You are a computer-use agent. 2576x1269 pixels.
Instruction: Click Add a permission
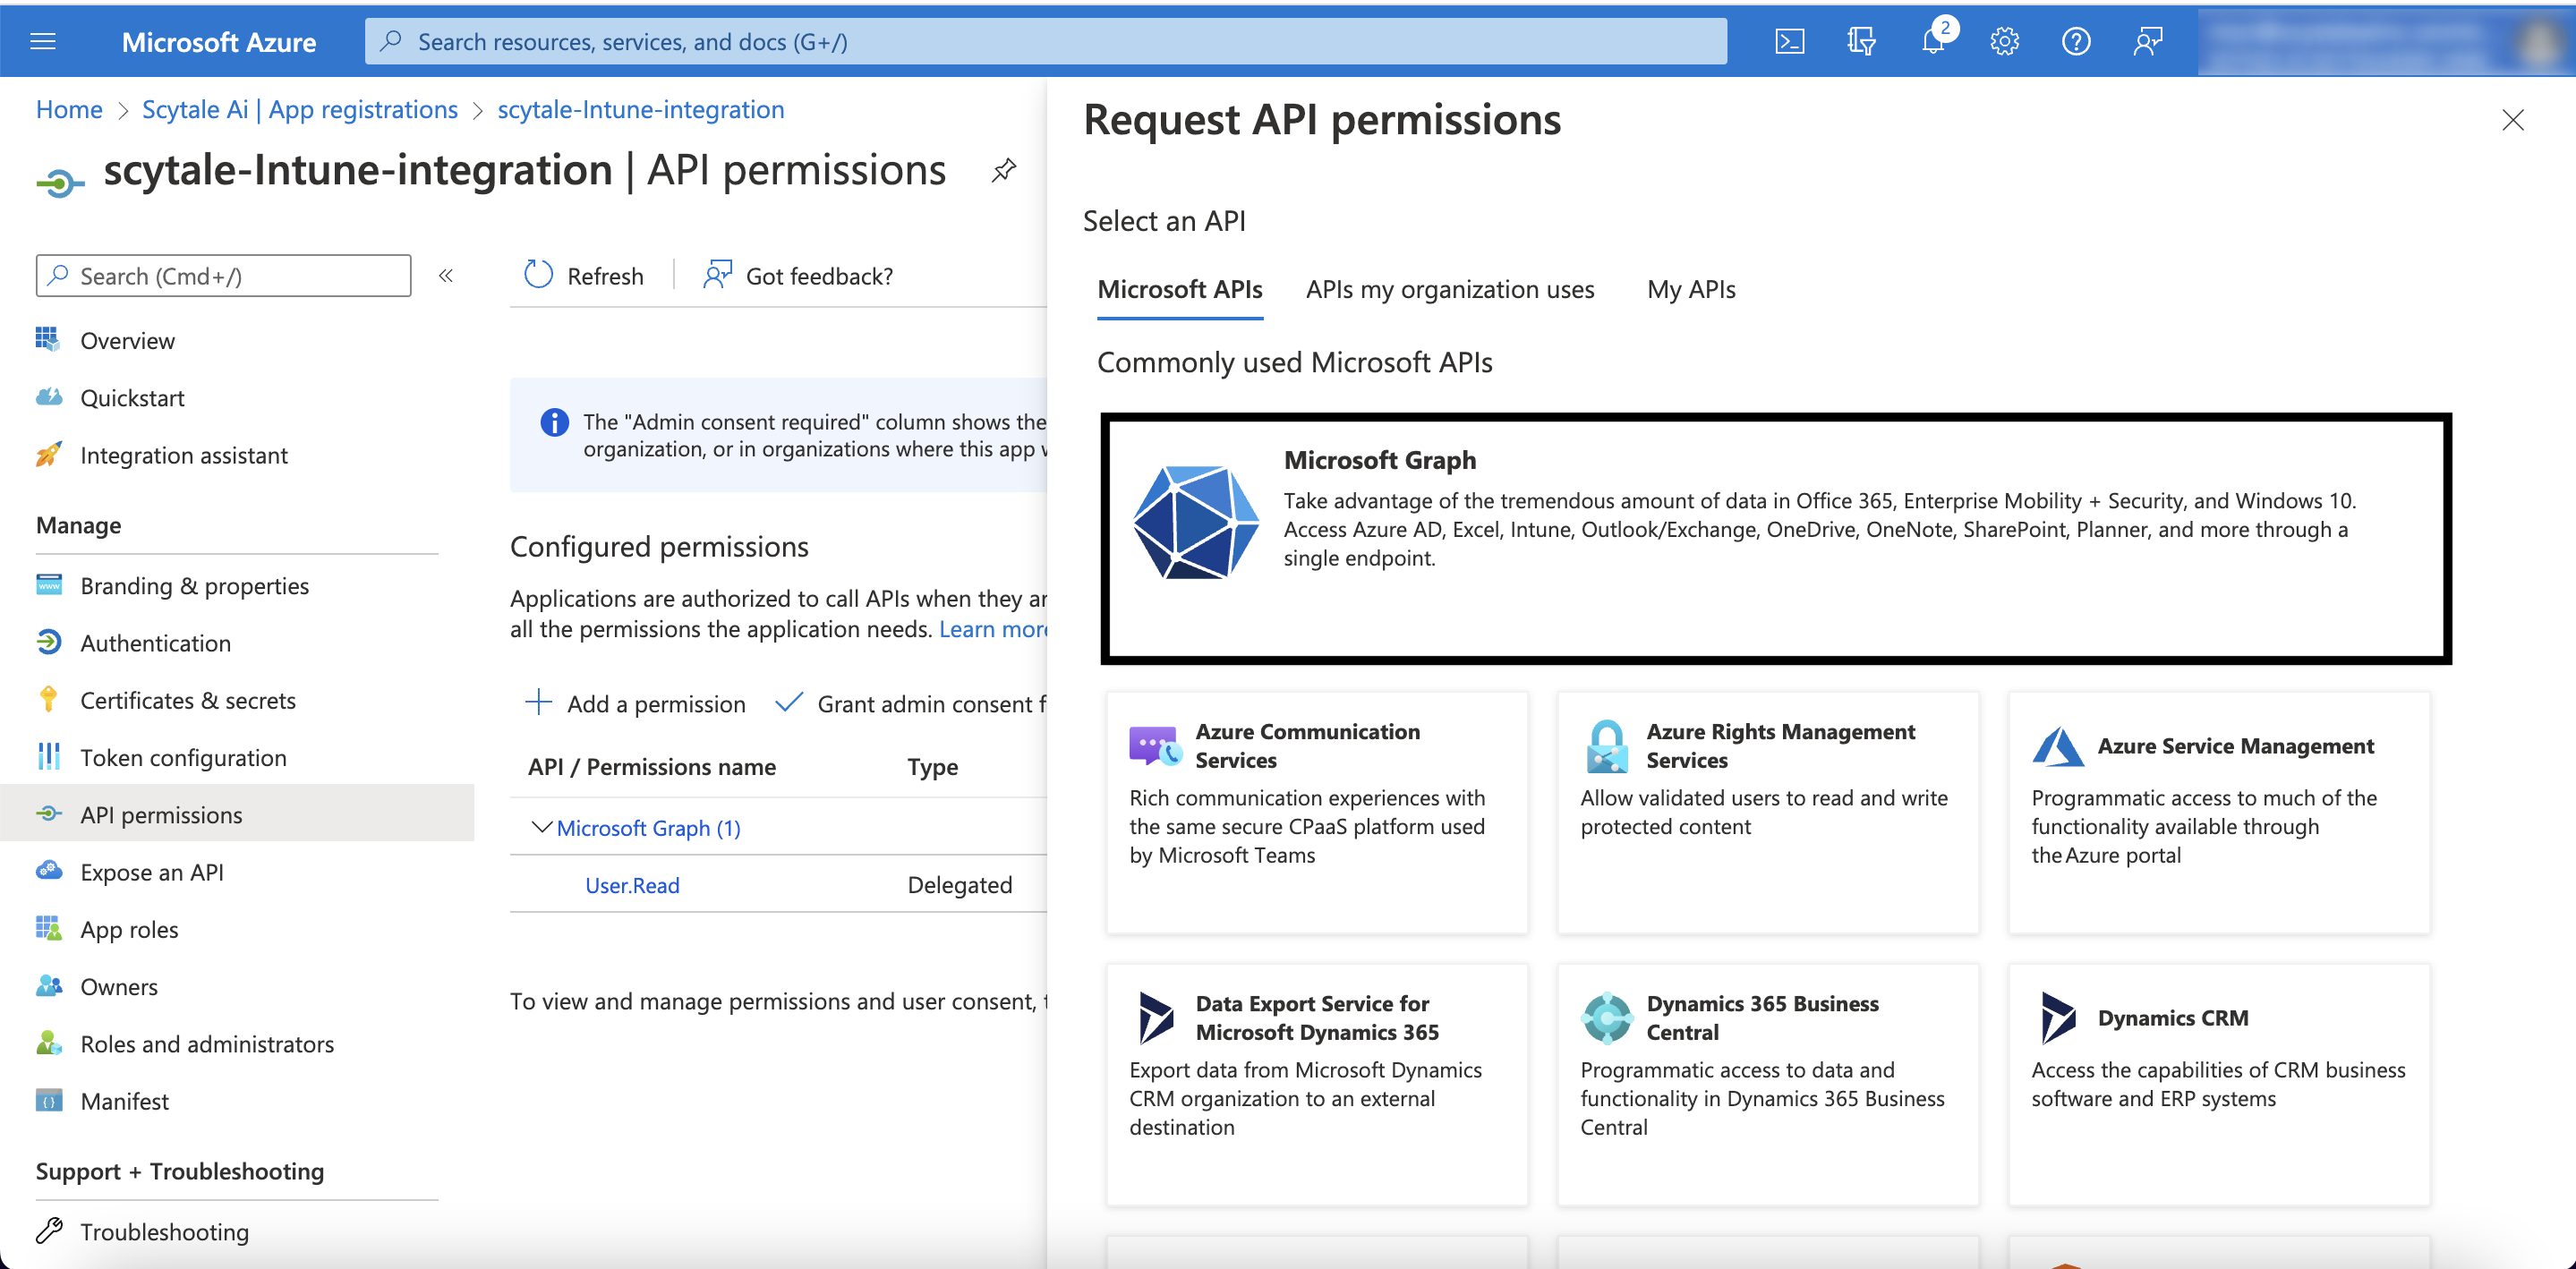pyautogui.click(x=635, y=703)
